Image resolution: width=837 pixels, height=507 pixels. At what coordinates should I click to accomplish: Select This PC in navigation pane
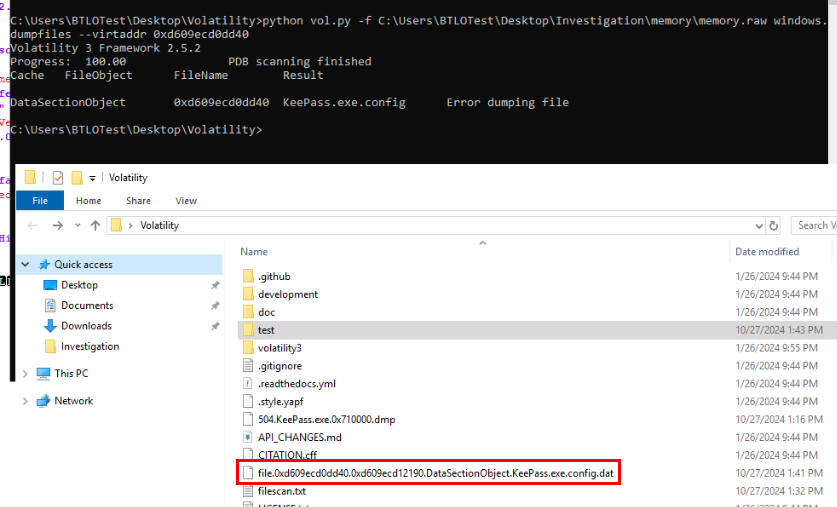click(71, 373)
